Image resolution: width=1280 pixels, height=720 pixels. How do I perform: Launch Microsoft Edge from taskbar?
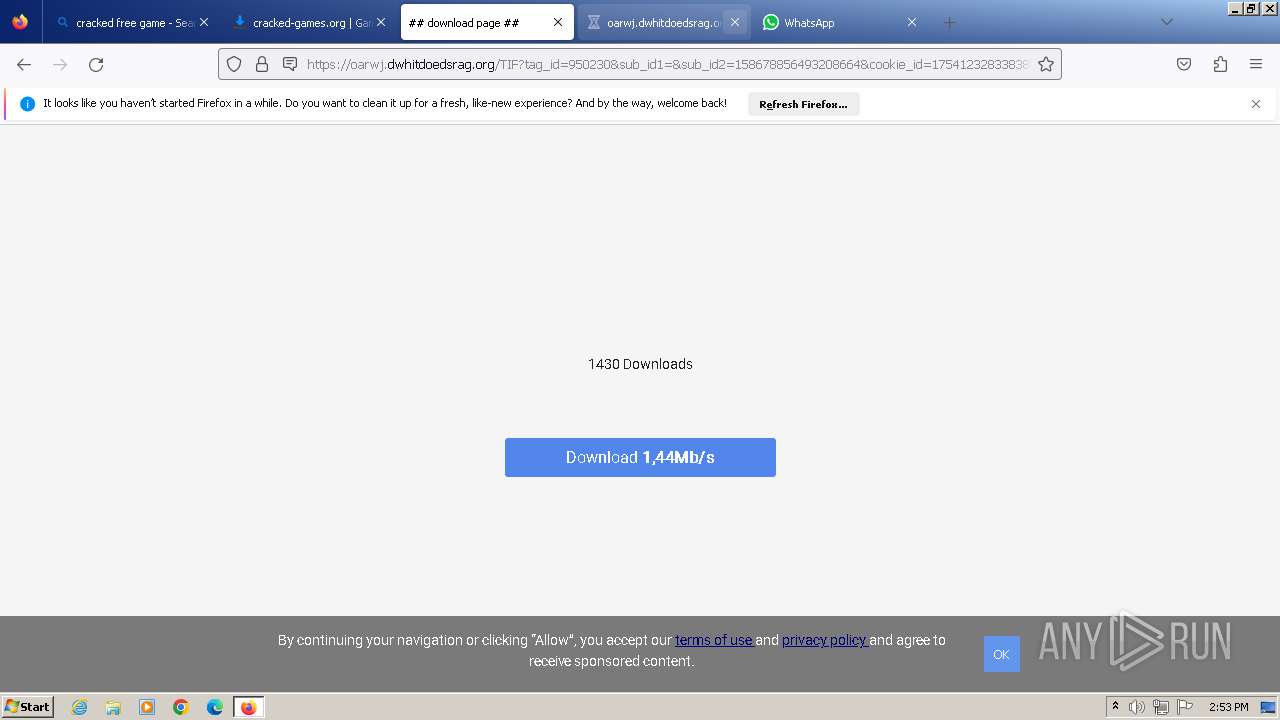(215, 707)
